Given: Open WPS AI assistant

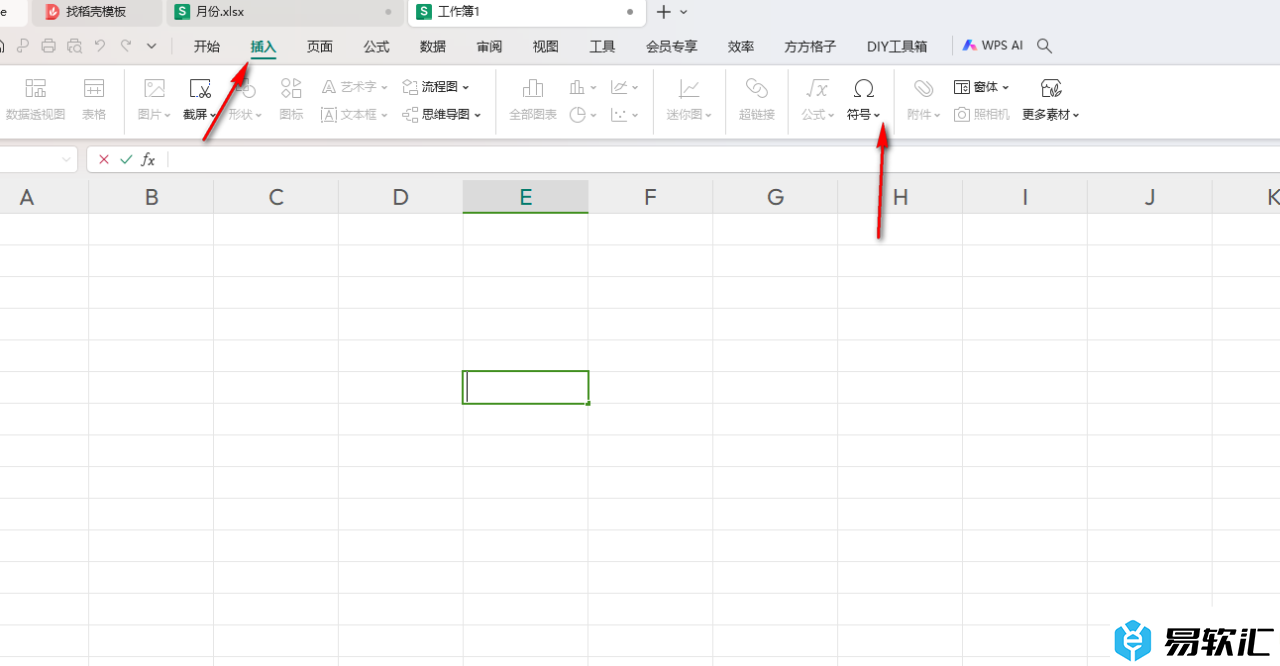Looking at the screenshot, I should coord(993,46).
